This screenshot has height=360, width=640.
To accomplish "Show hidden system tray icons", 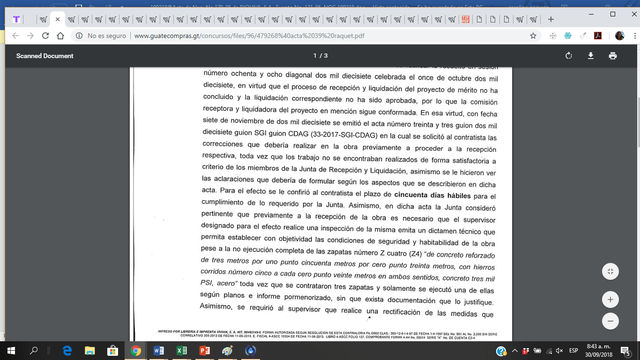I will pyautogui.click(x=515, y=351).
